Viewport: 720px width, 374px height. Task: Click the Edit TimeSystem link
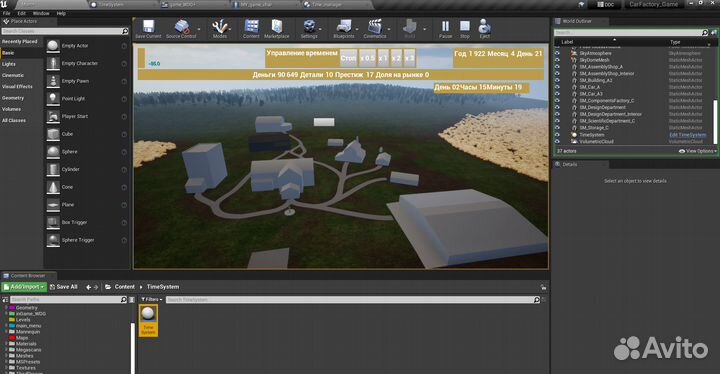pyautogui.click(x=687, y=135)
